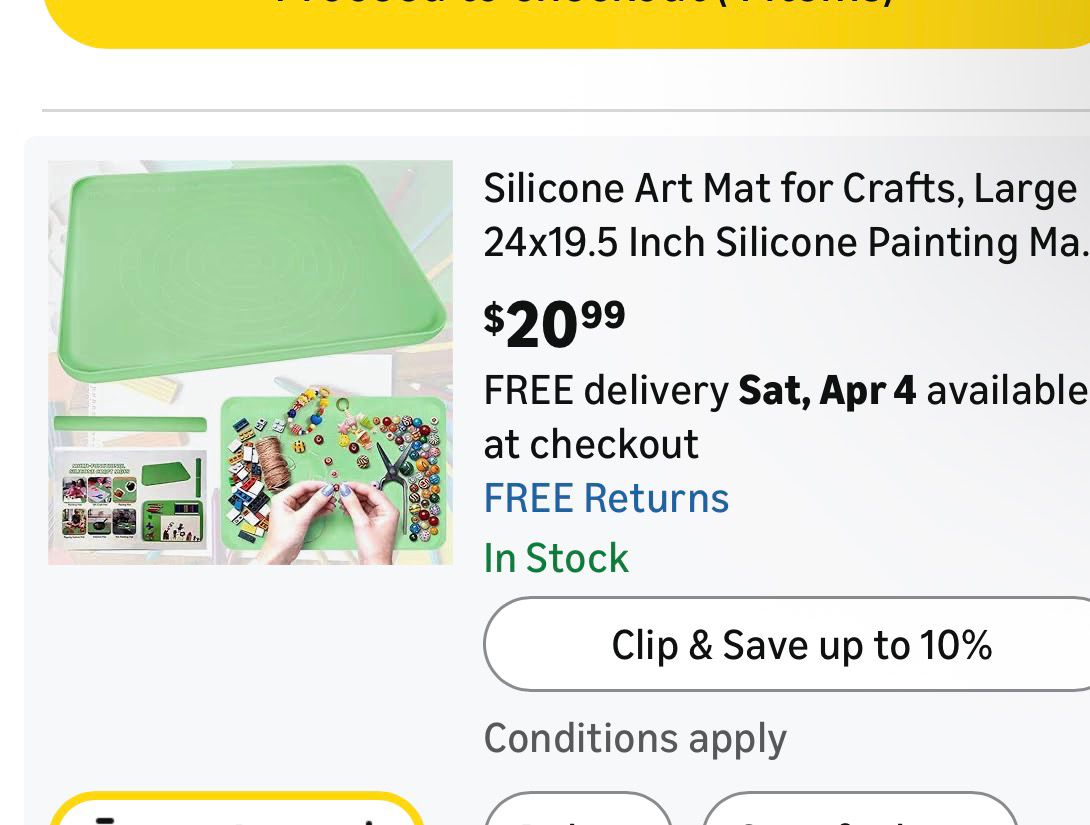
Task: Click the 'at checkout' delivery text line
Action: pos(590,444)
